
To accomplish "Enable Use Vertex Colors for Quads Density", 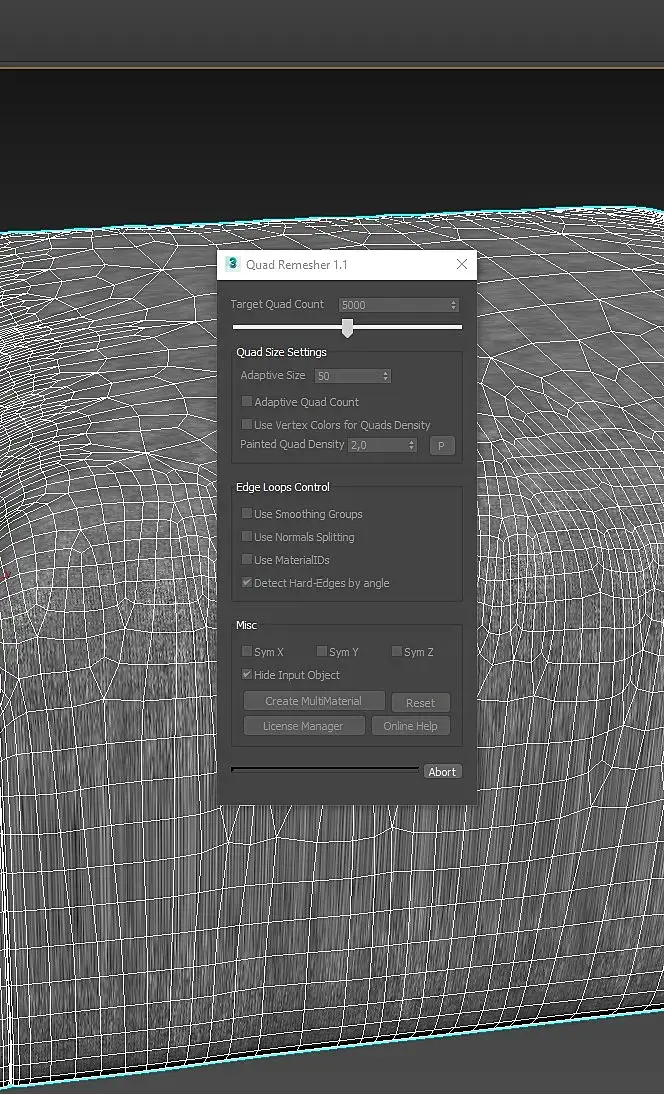I will (x=247, y=424).
